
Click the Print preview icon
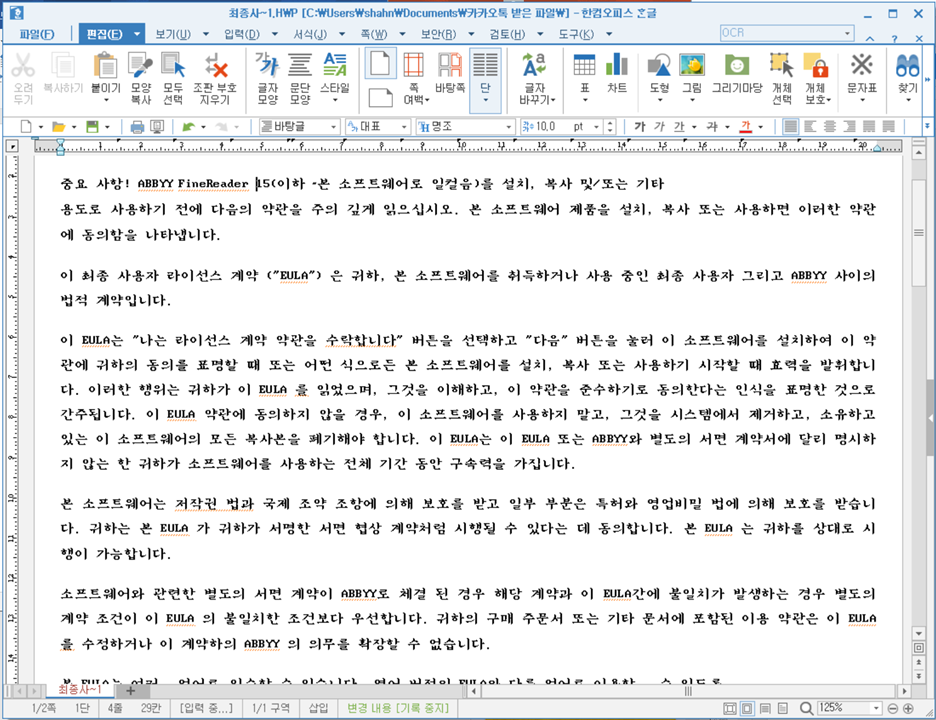pyautogui.click(x=156, y=127)
